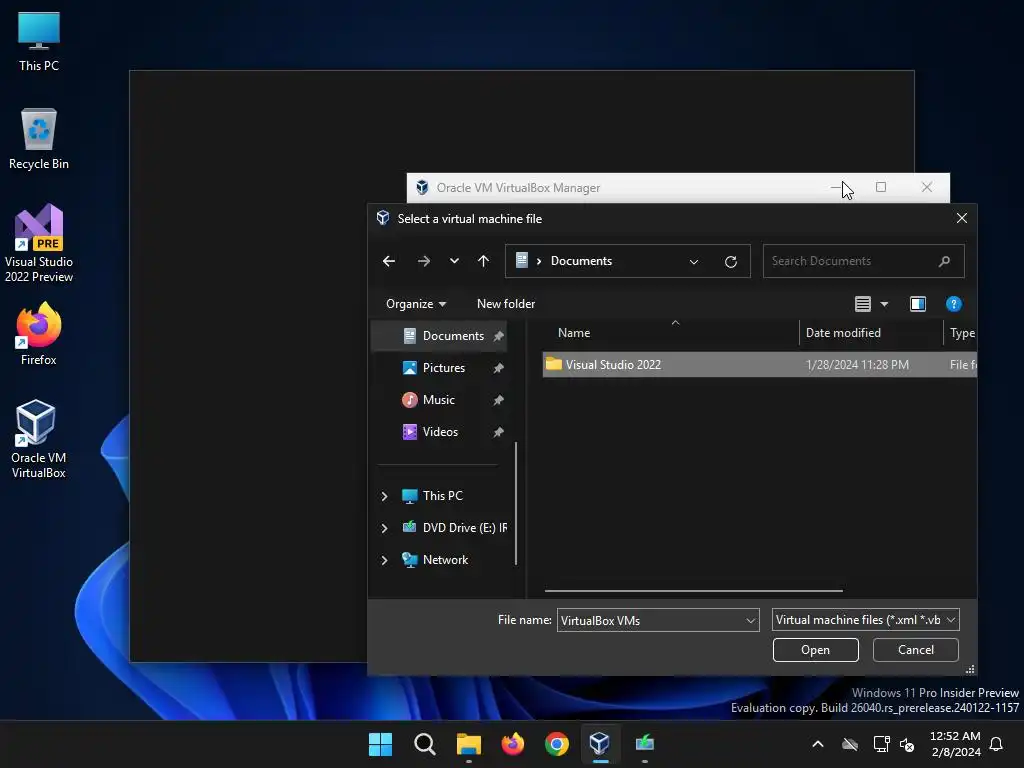Click the muted volume icon in tray

click(907, 744)
